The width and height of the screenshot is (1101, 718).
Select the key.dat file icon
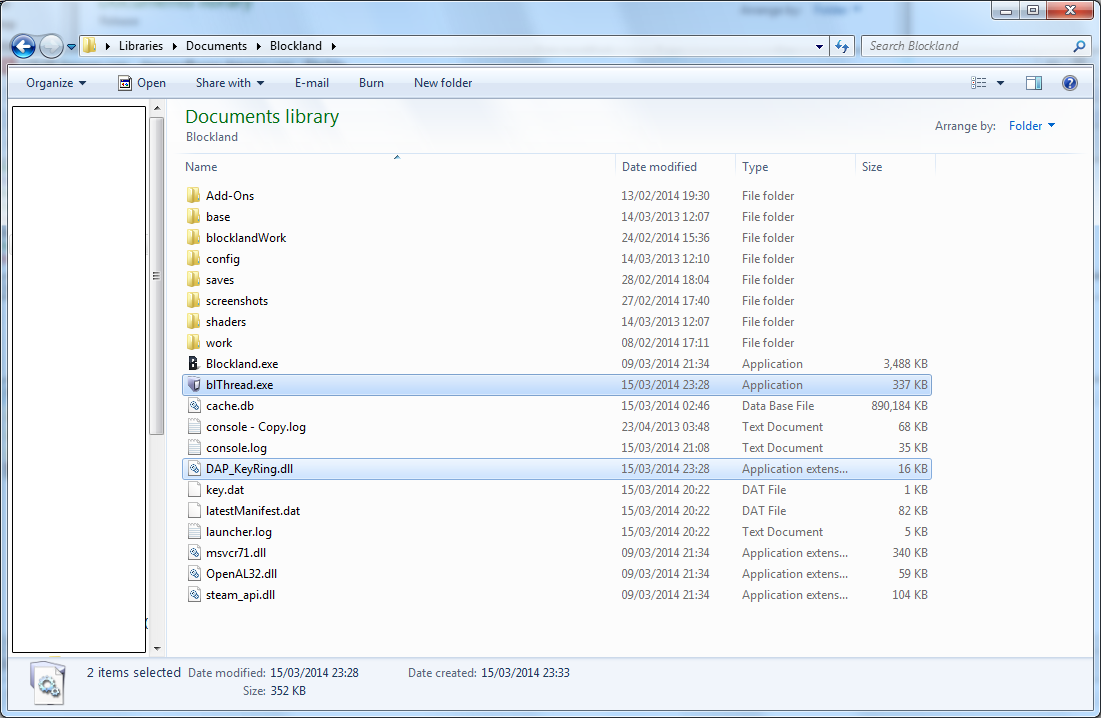click(x=194, y=490)
